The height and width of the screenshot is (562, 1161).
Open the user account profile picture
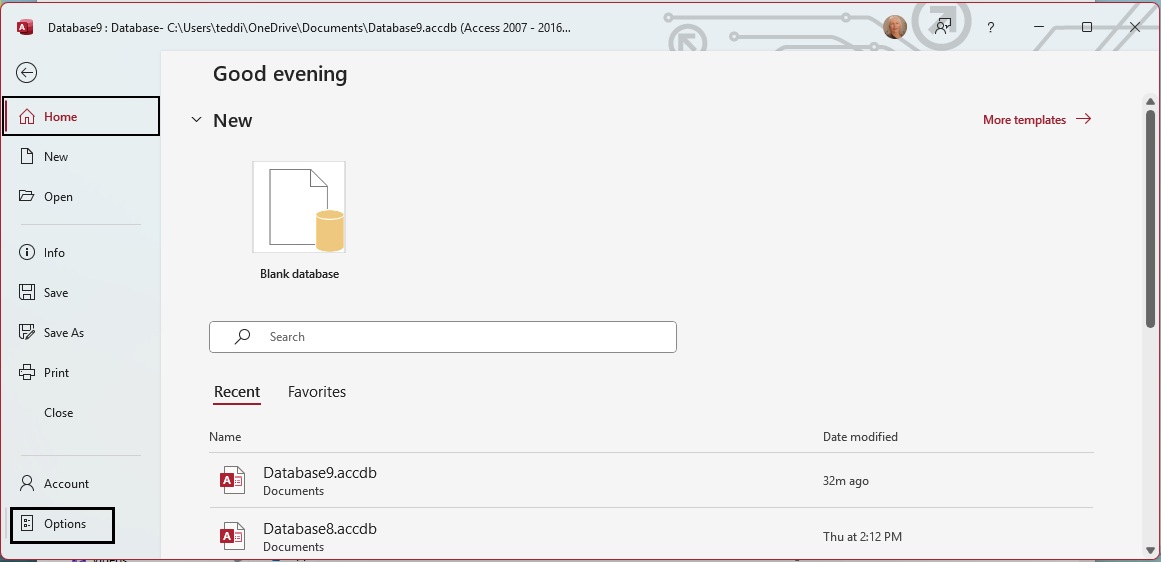click(894, 27)
